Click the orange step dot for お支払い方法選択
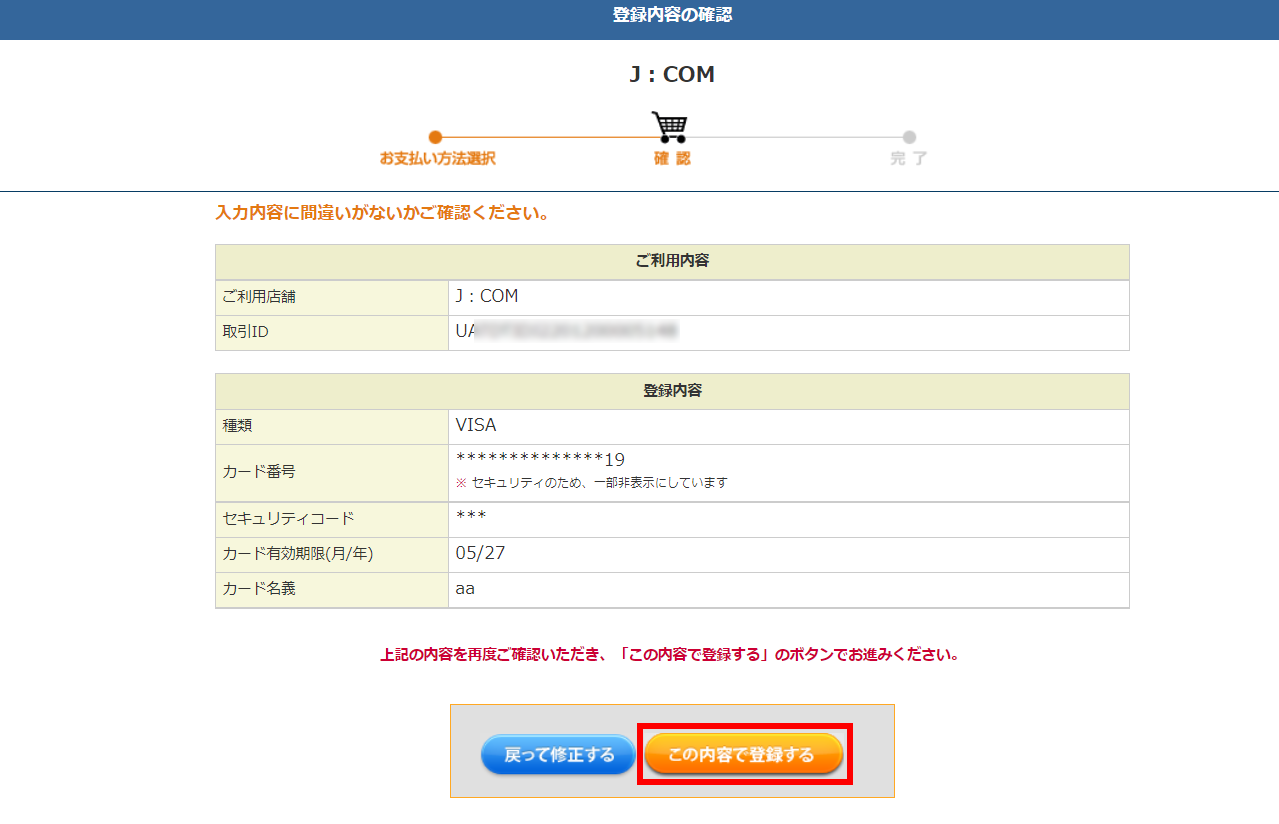1279x824 pixels. (x=435, y=137)
